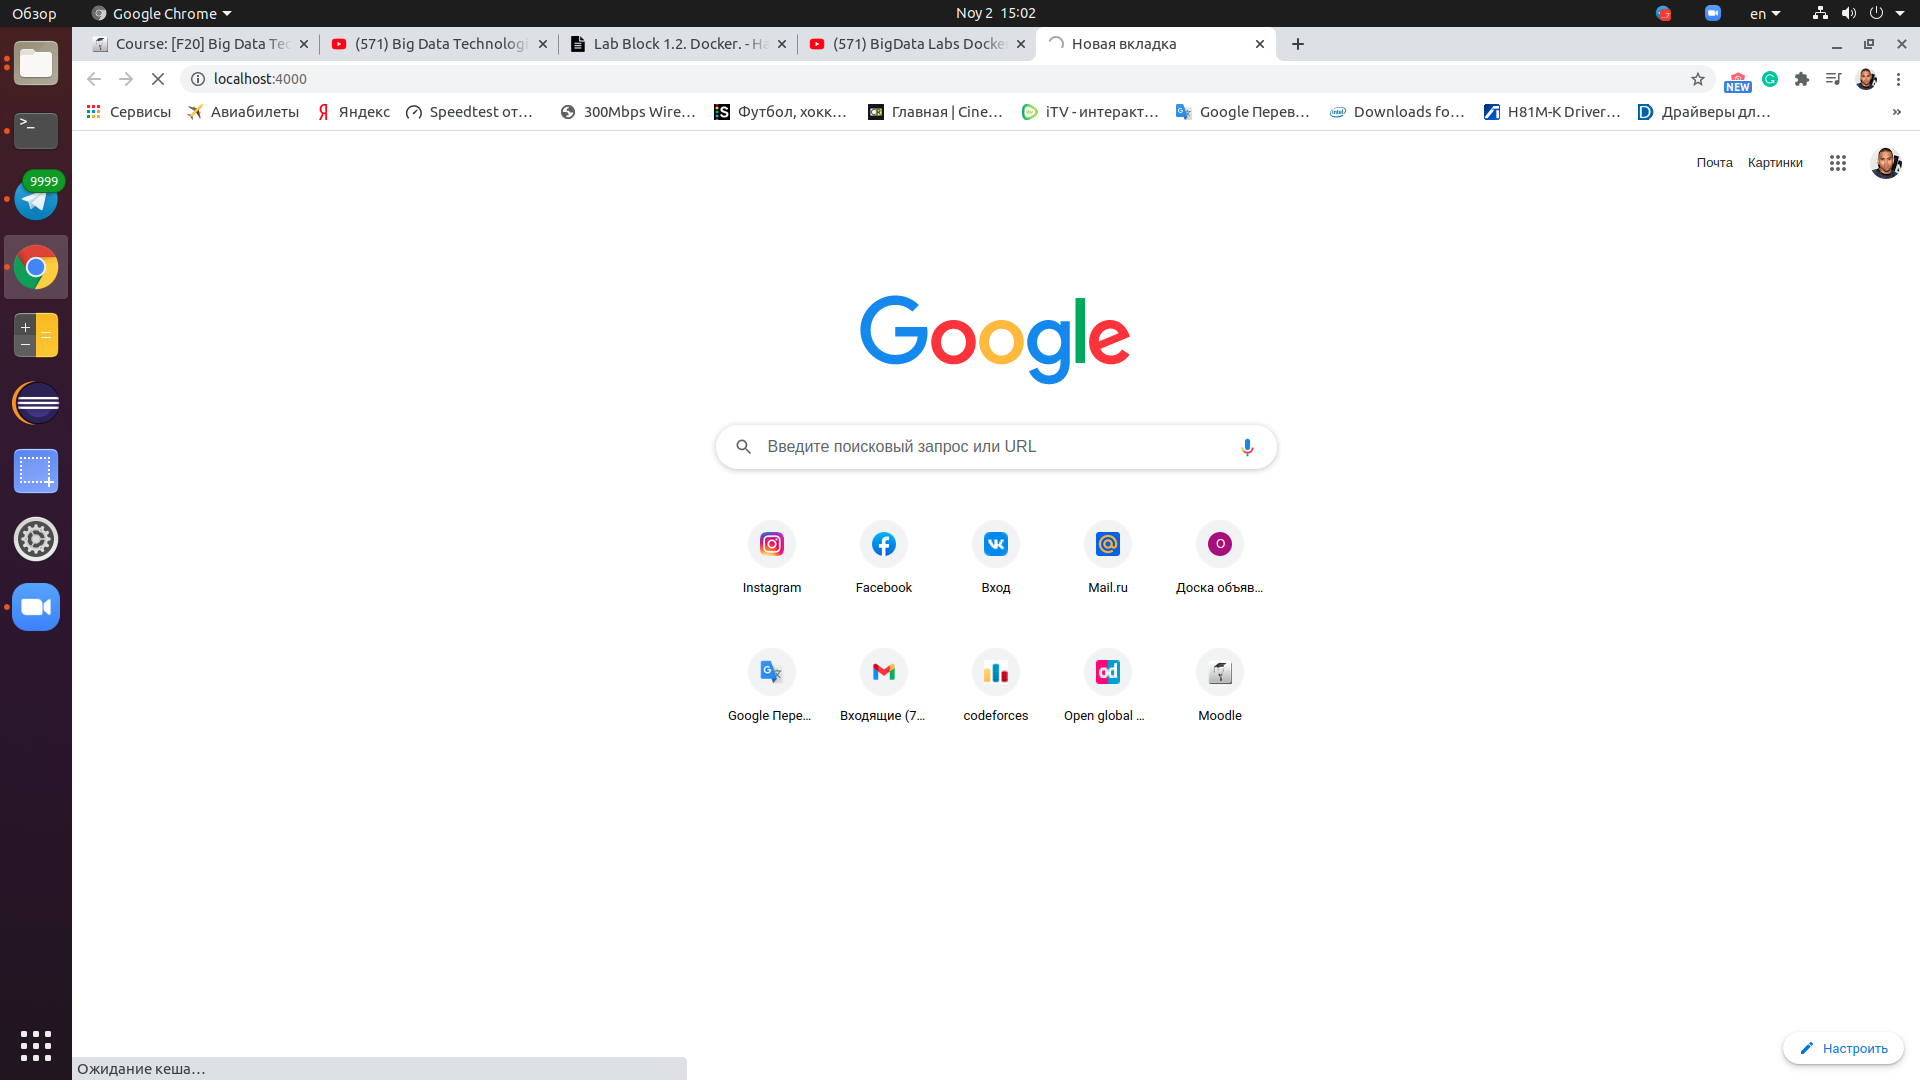Open the Google account avatar on page
Screen dimensions: 1920x1080
1885,163
